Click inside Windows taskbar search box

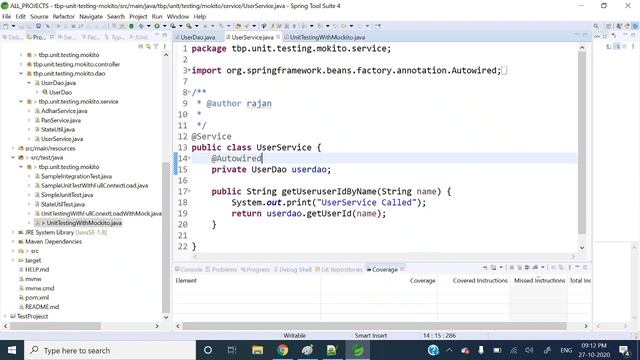[110, 350]
